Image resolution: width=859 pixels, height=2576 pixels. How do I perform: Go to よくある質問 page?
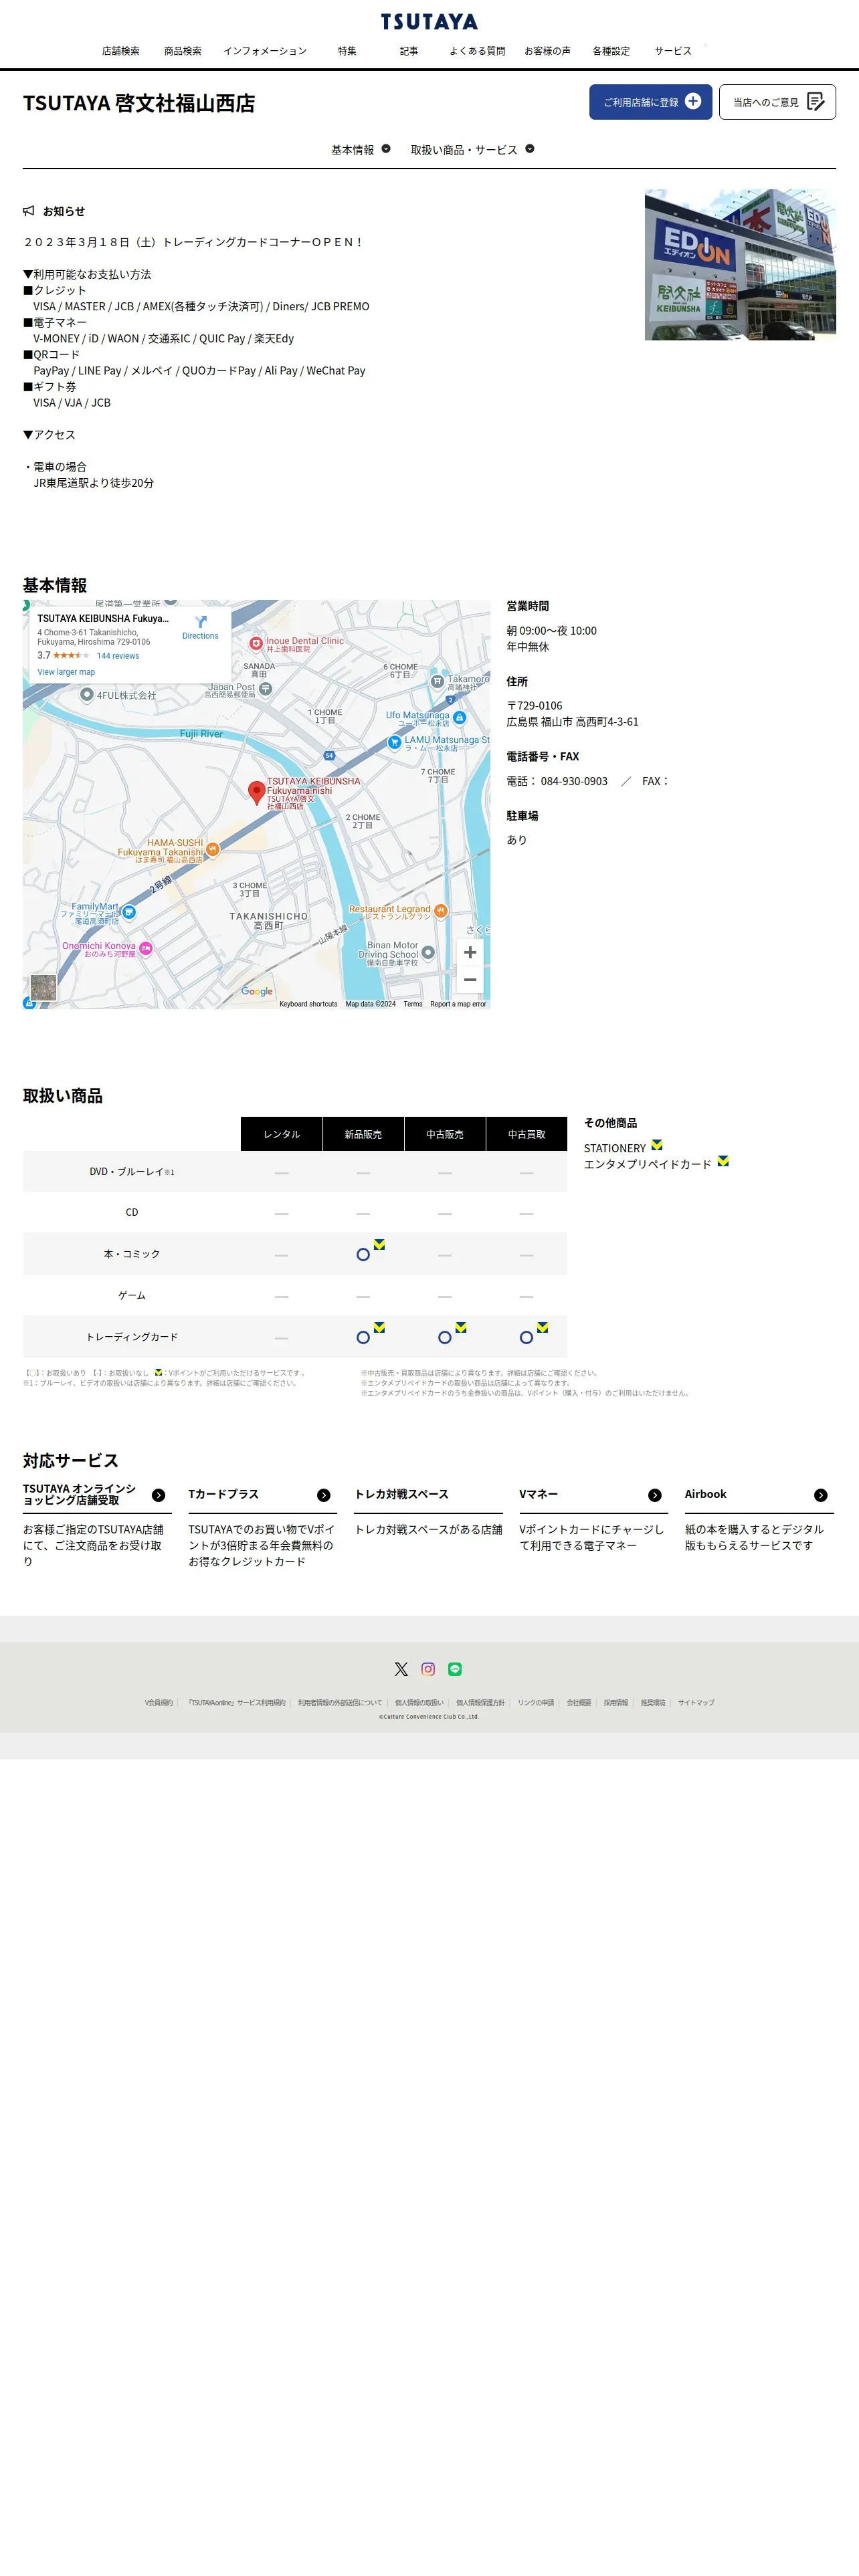[x=477, y=51]
